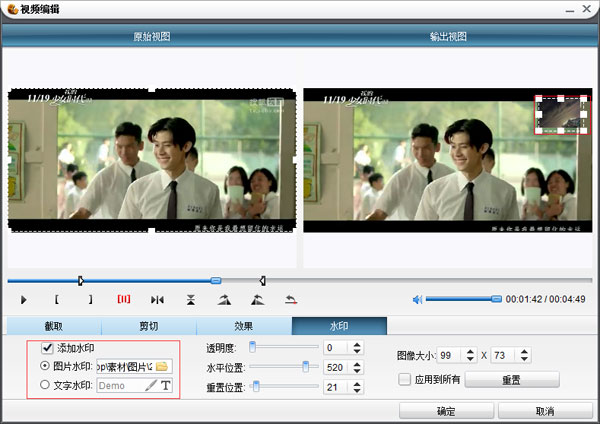
Task: Select the watermark image in output view
Action: (x=561, y=114)
